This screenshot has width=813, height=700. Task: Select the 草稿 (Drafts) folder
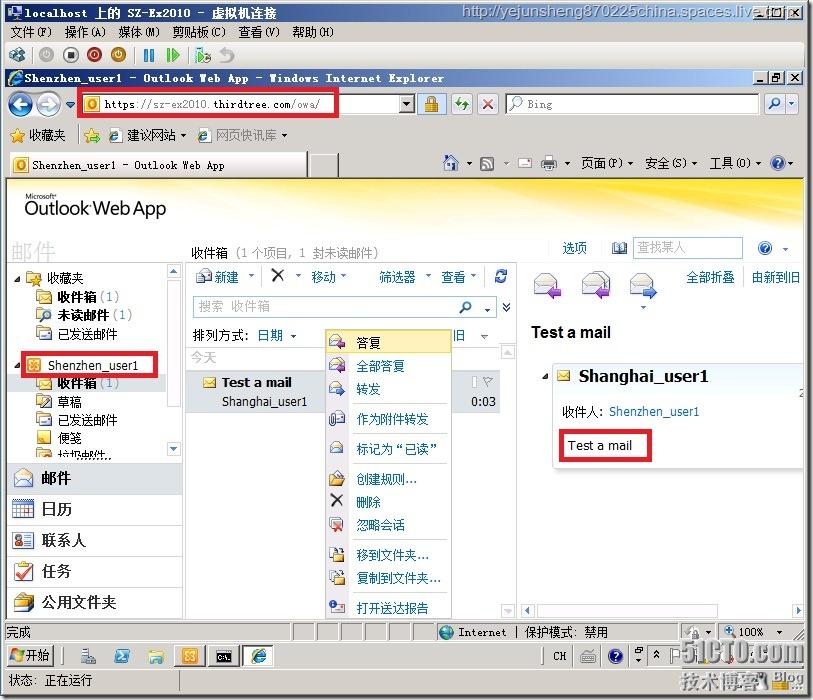69,402
